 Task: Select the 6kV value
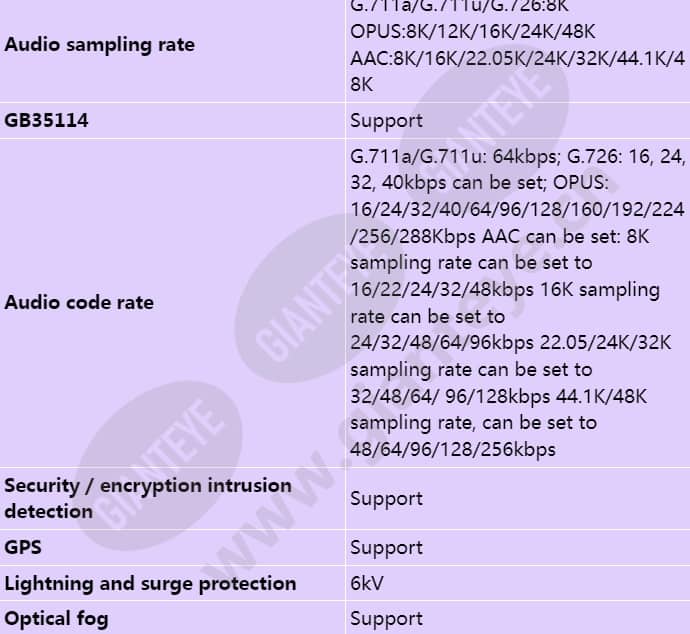(x=367, y=584)
